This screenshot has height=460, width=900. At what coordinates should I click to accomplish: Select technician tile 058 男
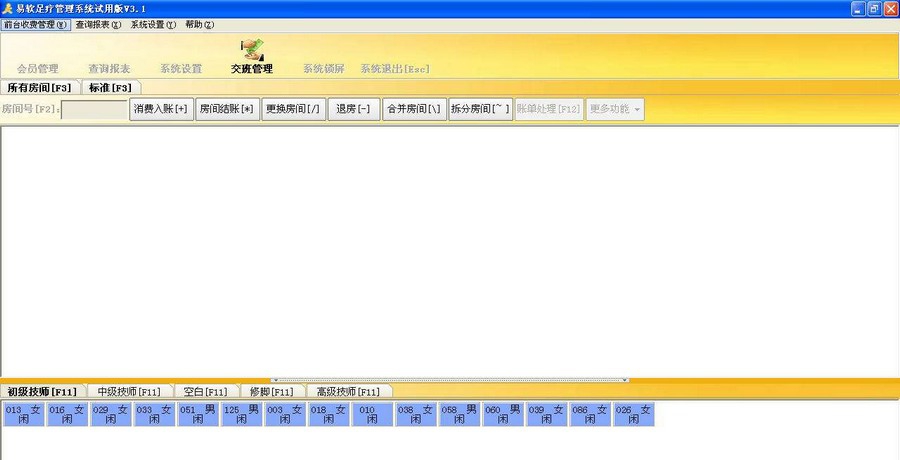click(460, 414)
